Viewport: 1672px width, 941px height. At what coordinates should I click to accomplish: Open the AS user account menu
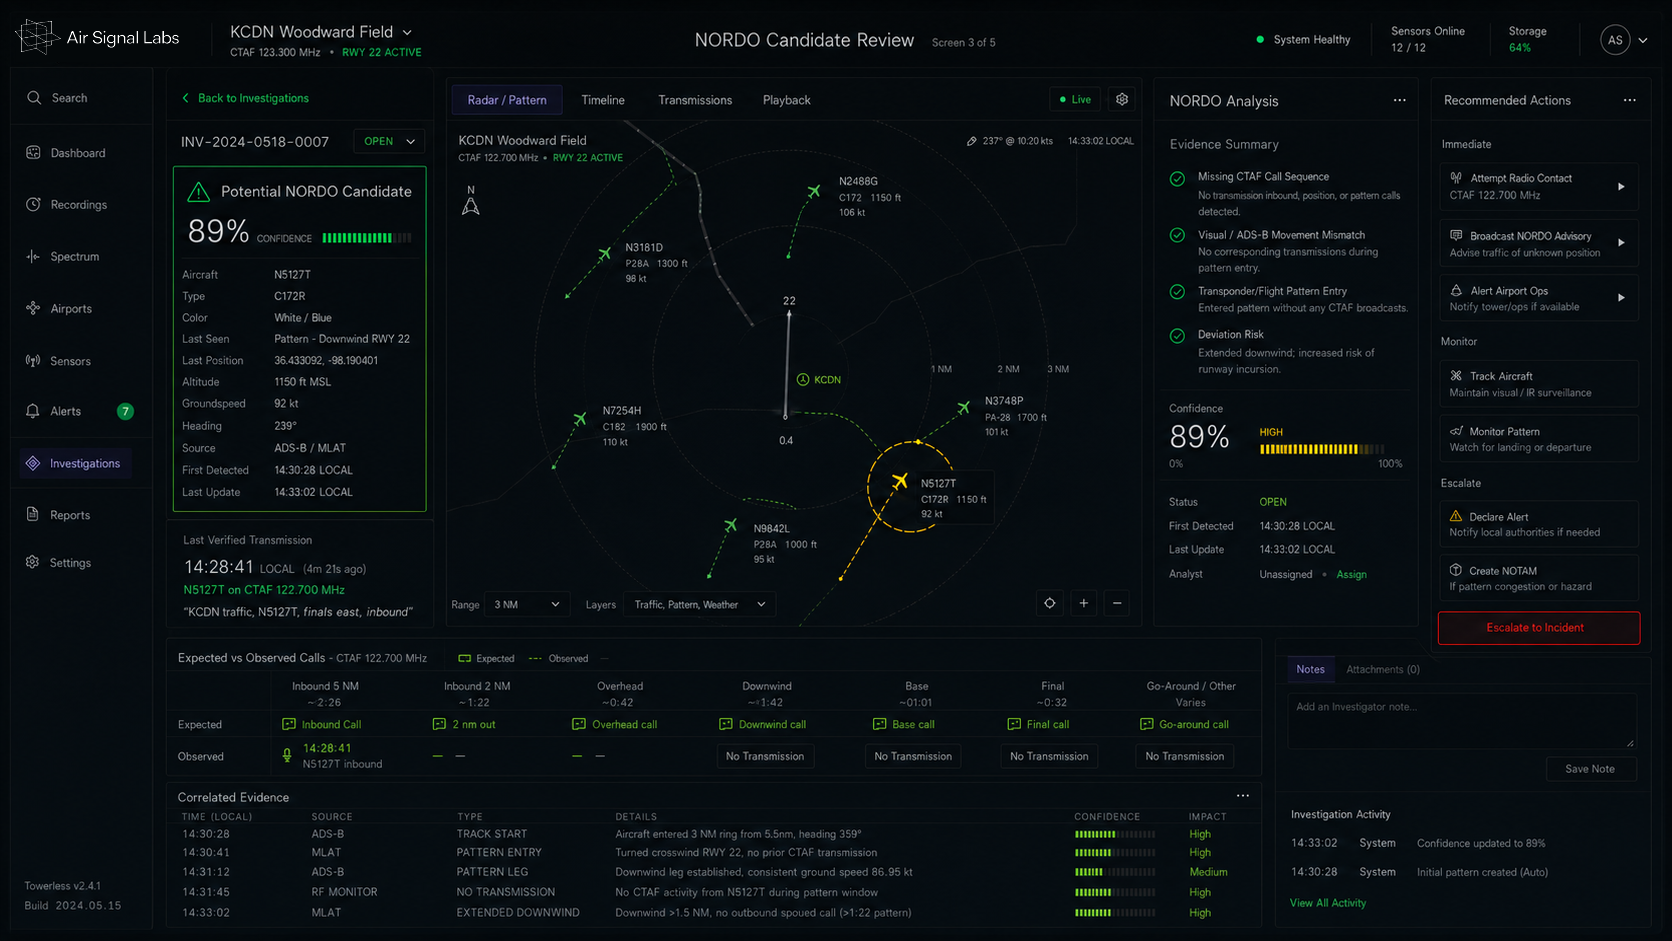1624,40
